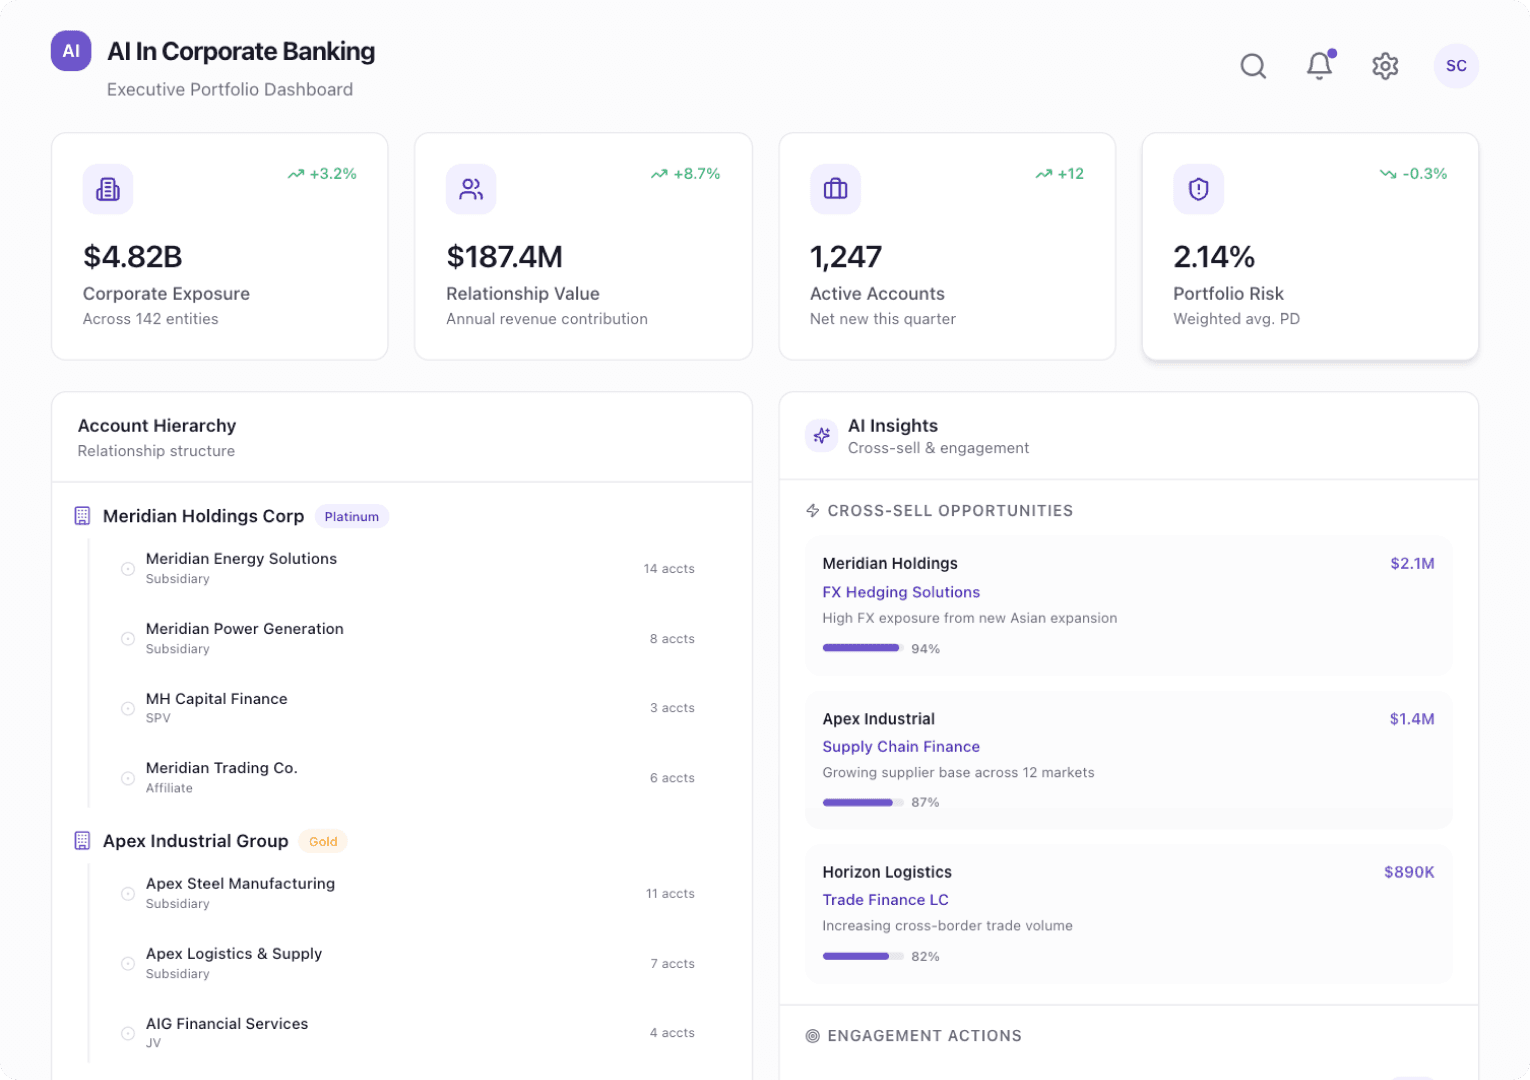This screenshot has width=1530, height=1080.
Task: Click the Relationship Value people icon
Action: pos(471,189)
